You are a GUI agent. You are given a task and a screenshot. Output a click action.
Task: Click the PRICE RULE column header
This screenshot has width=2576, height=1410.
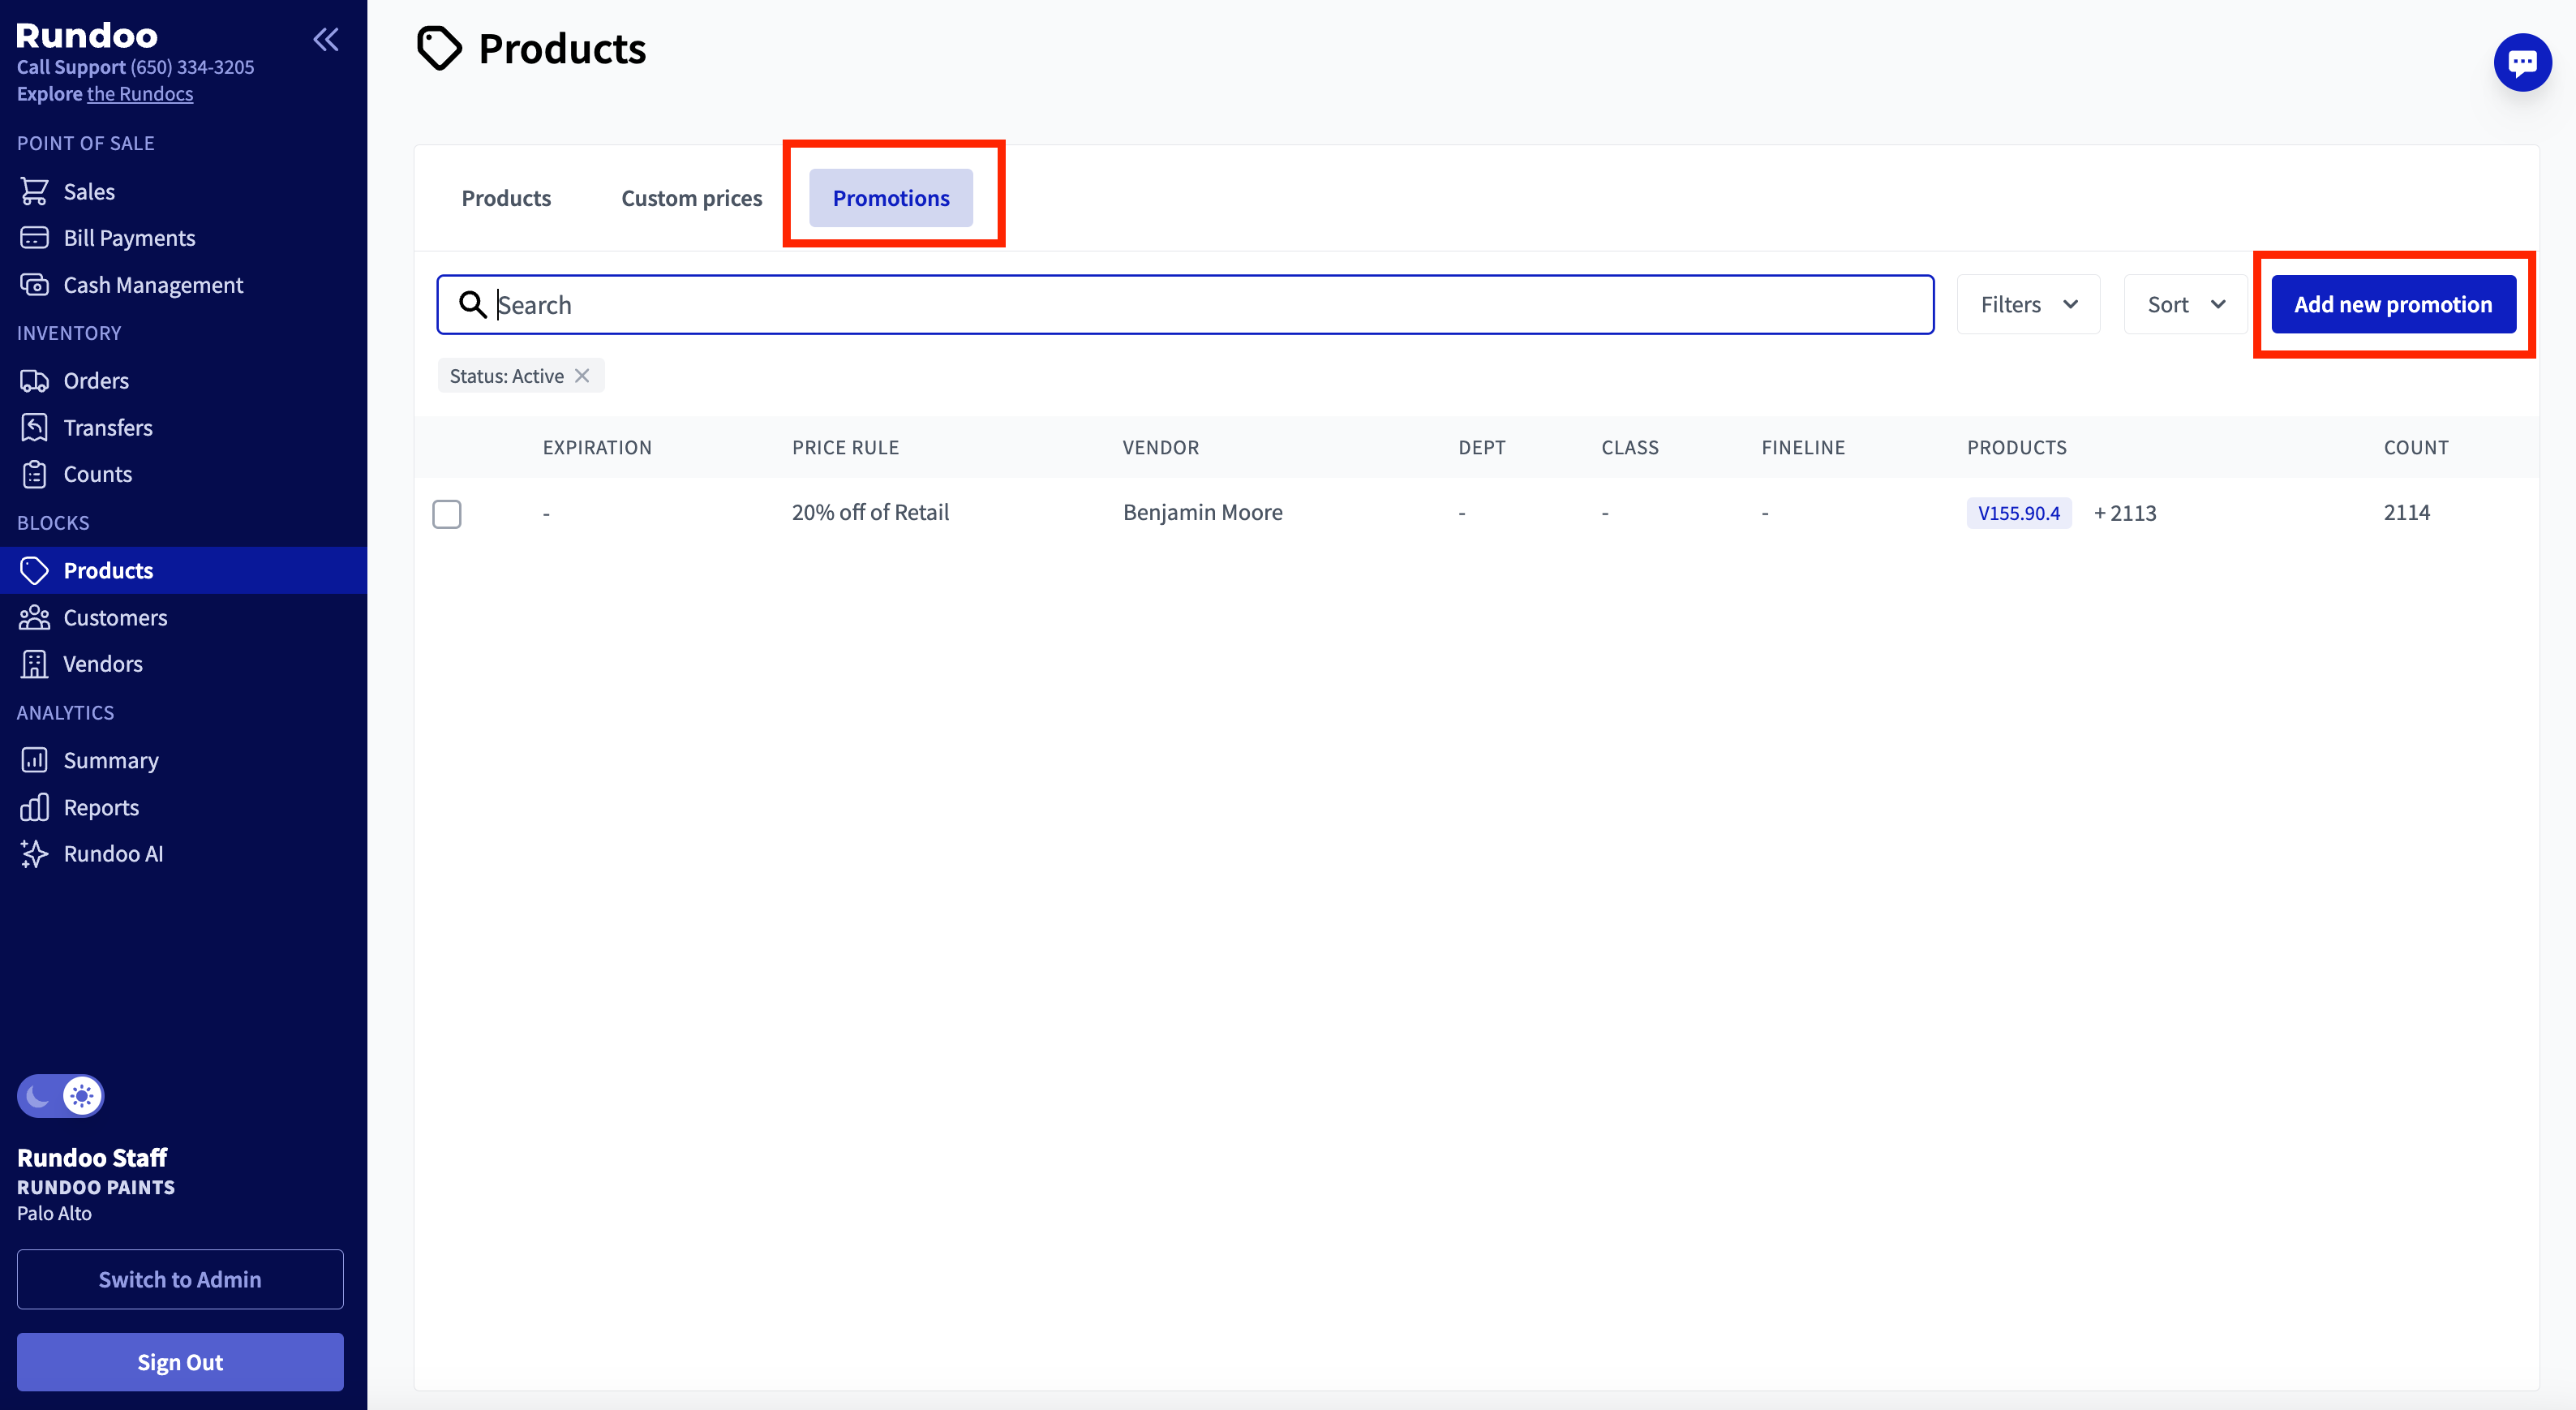(x=845, y=447)
